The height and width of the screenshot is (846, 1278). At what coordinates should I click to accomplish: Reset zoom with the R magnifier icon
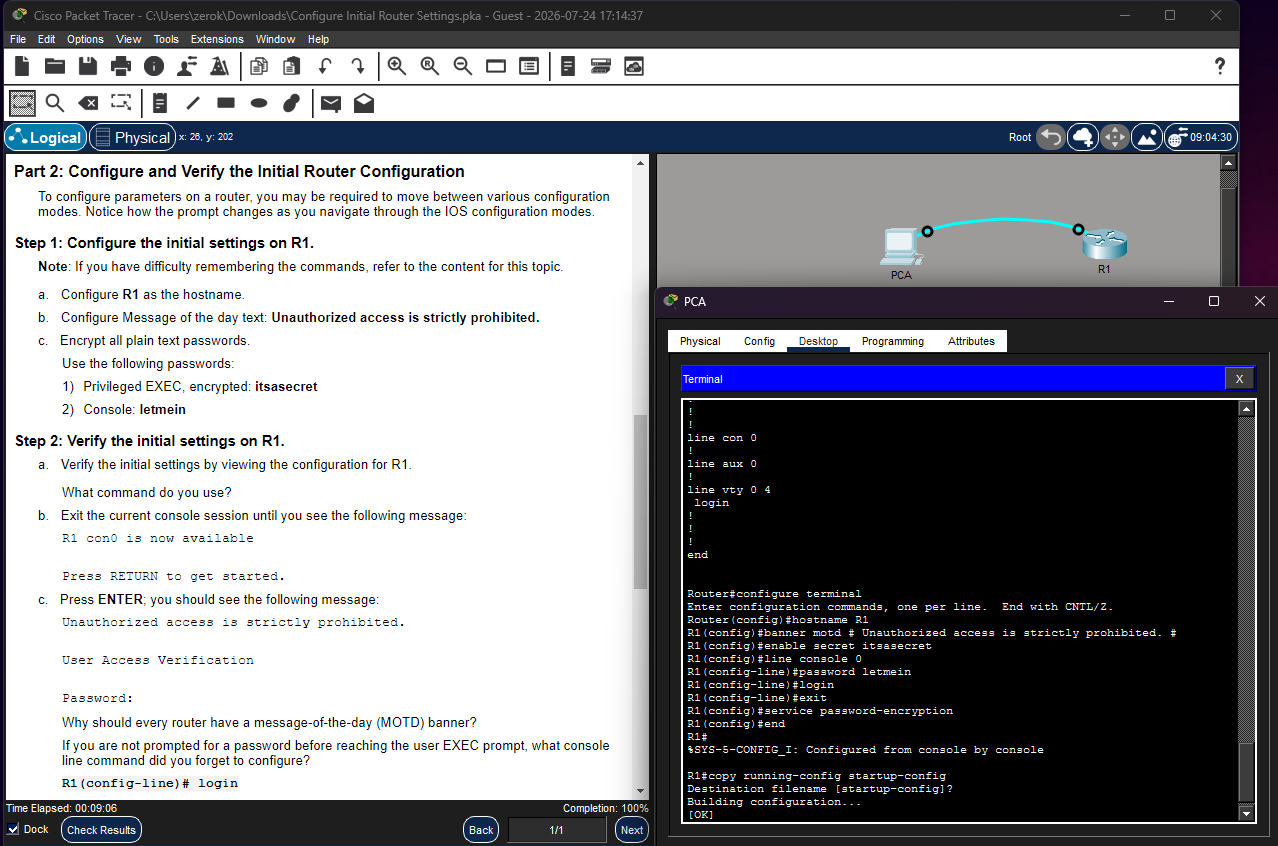tap(430, 66)
